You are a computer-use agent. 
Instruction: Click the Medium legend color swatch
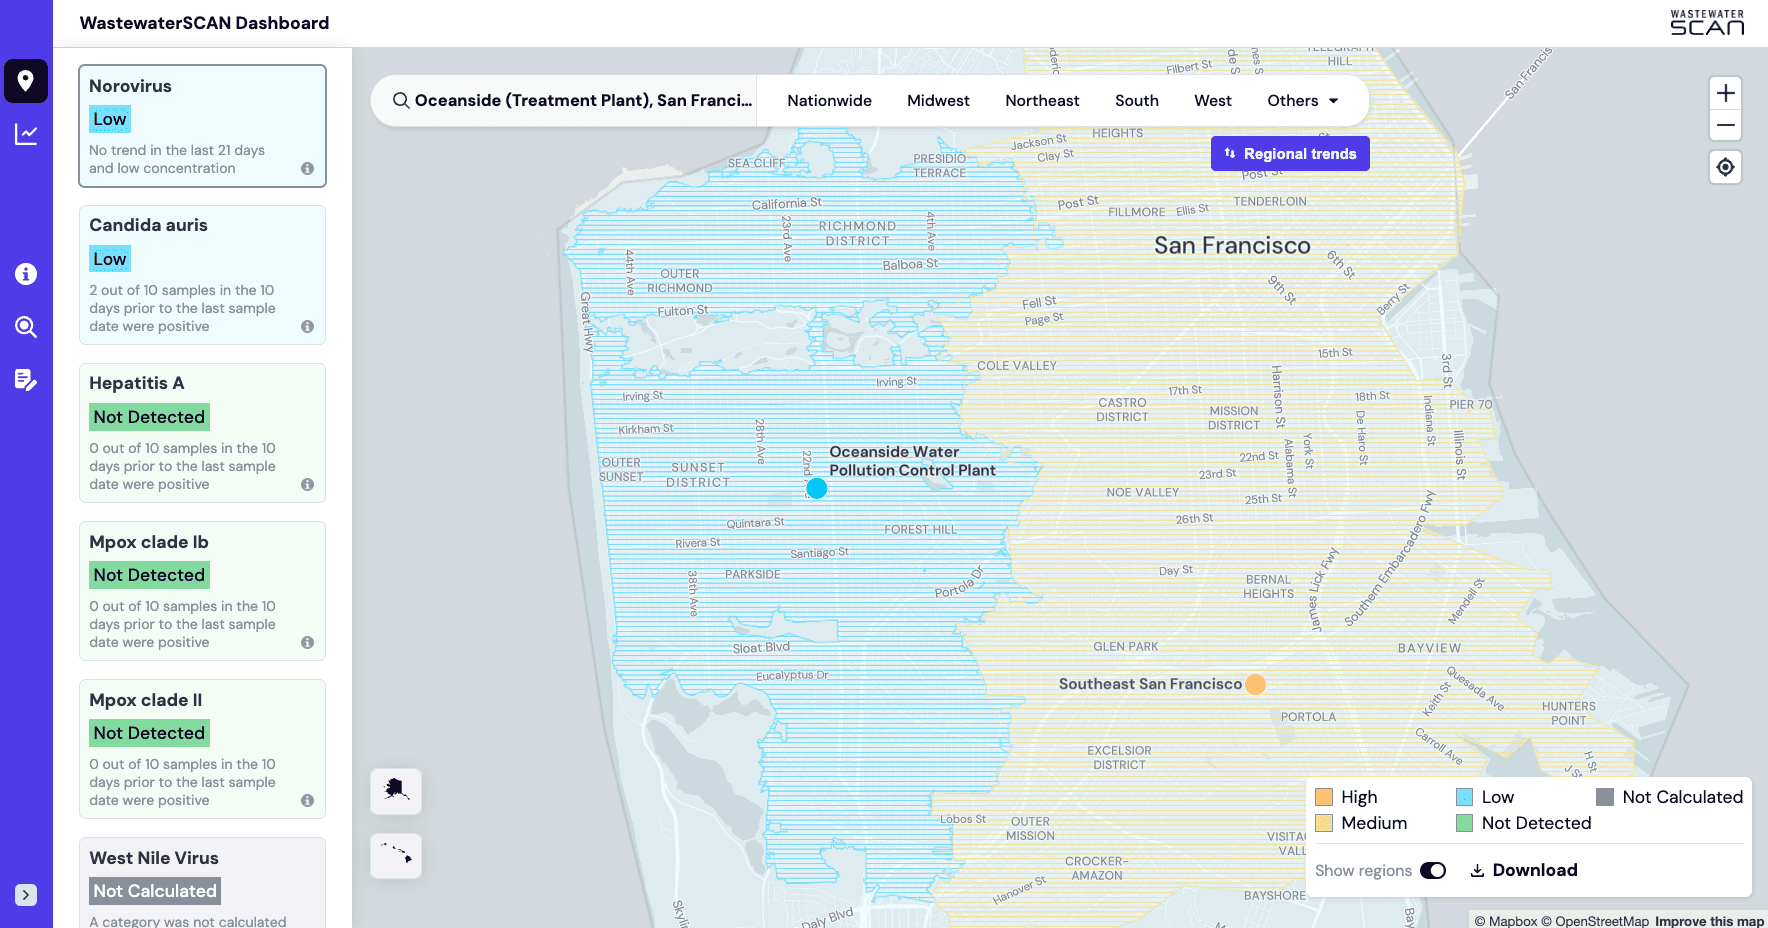pyautogui.click(x=1324, y=823)
